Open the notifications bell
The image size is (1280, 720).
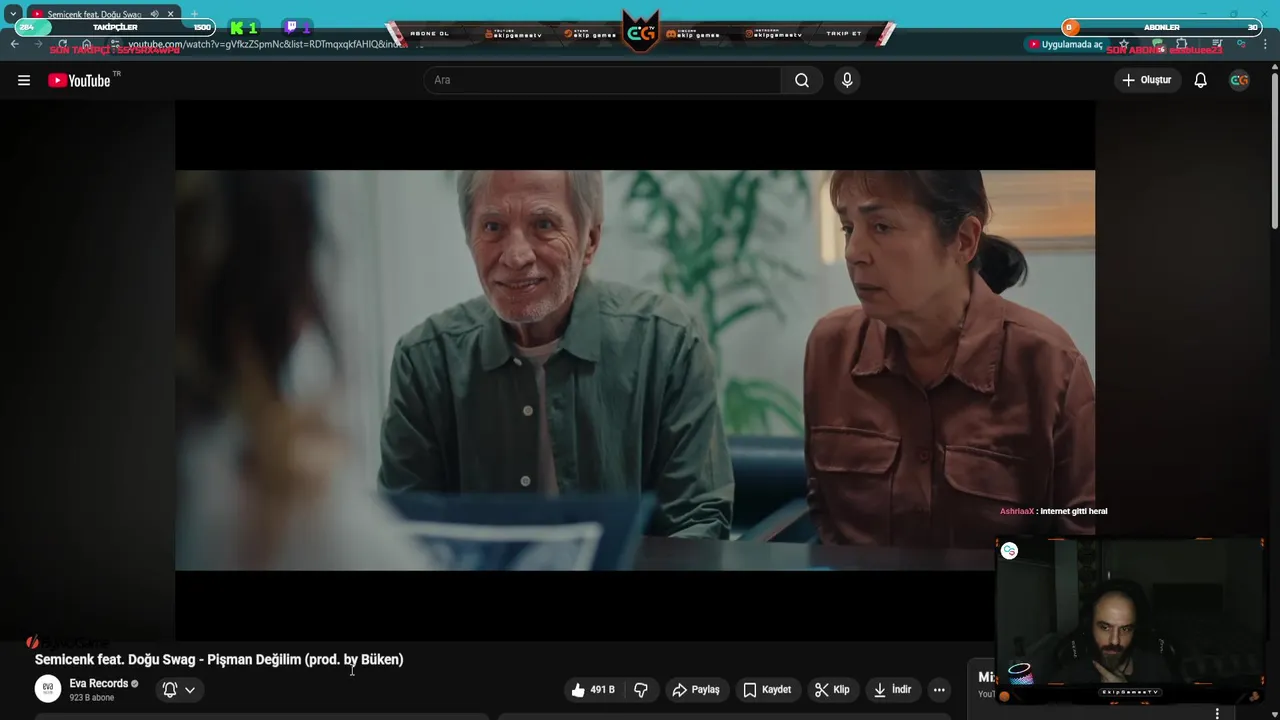[x=1200, y=80]
